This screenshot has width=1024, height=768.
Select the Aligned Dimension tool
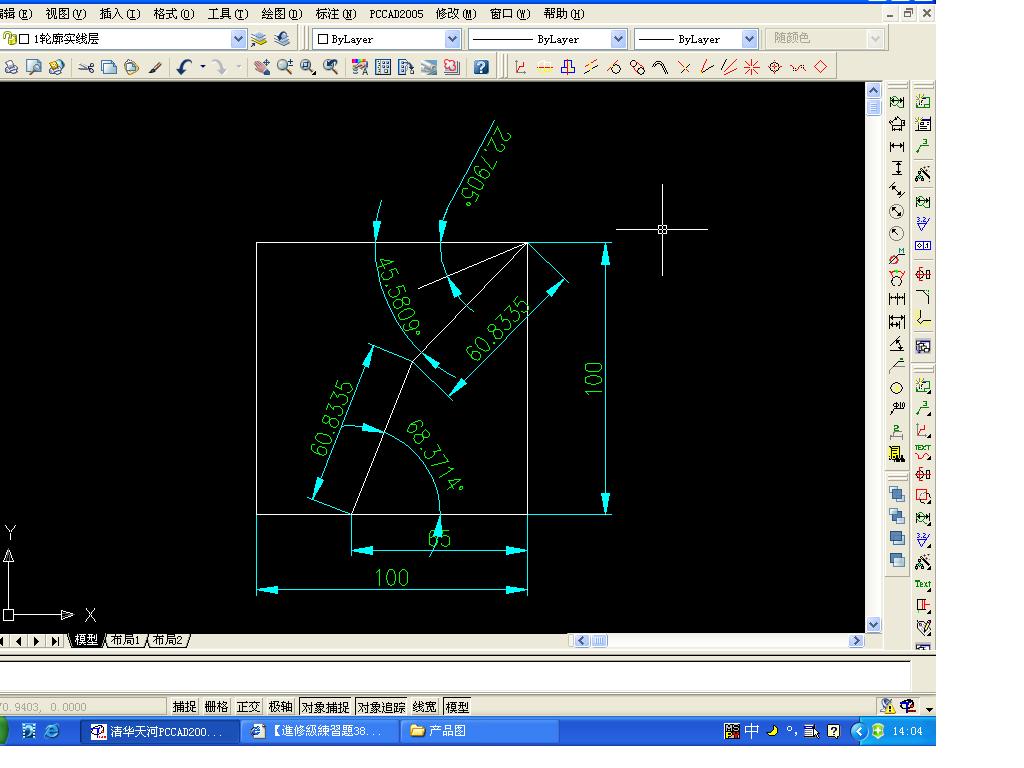(897, 190)
